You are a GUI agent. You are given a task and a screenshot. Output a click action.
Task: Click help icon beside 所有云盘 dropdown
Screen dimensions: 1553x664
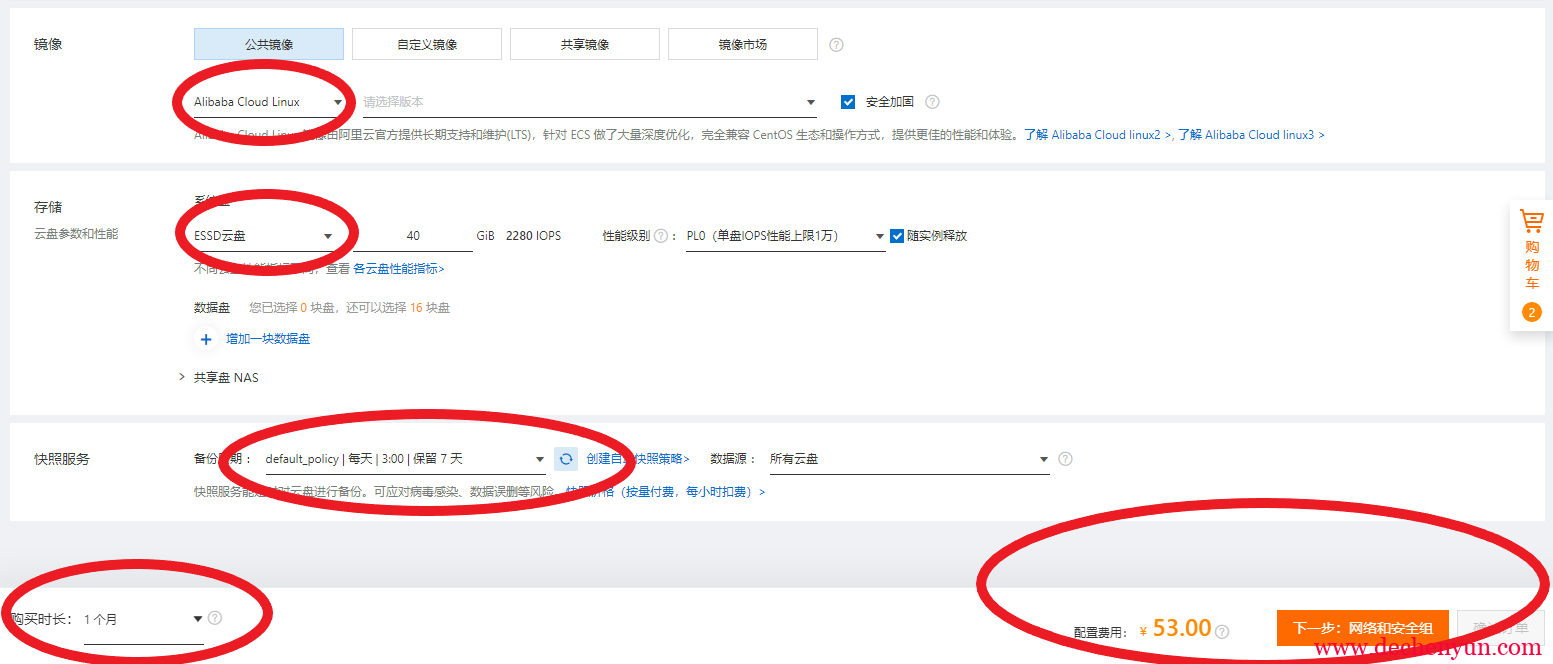[1065, 459]
